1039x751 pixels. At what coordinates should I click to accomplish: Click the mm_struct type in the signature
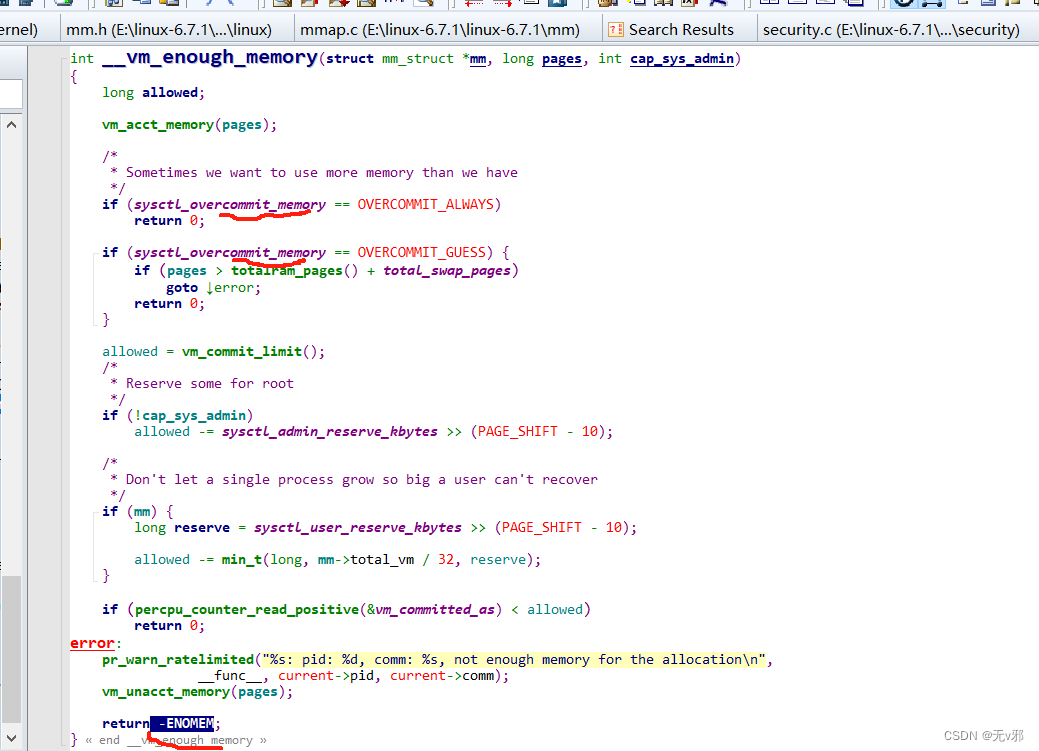tap(417, 59)
